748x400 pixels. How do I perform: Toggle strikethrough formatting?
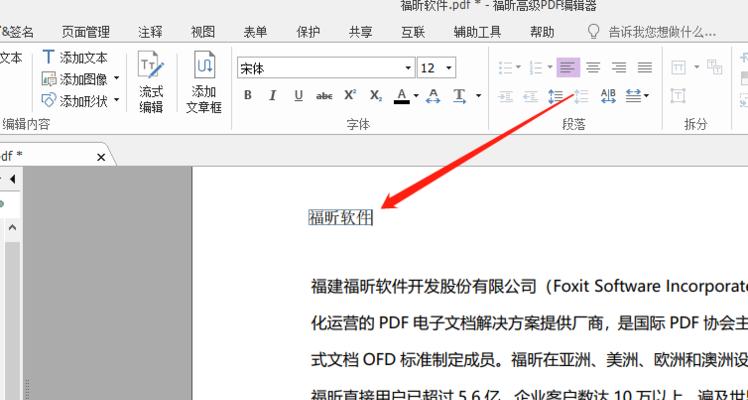[x=324, y=96]
